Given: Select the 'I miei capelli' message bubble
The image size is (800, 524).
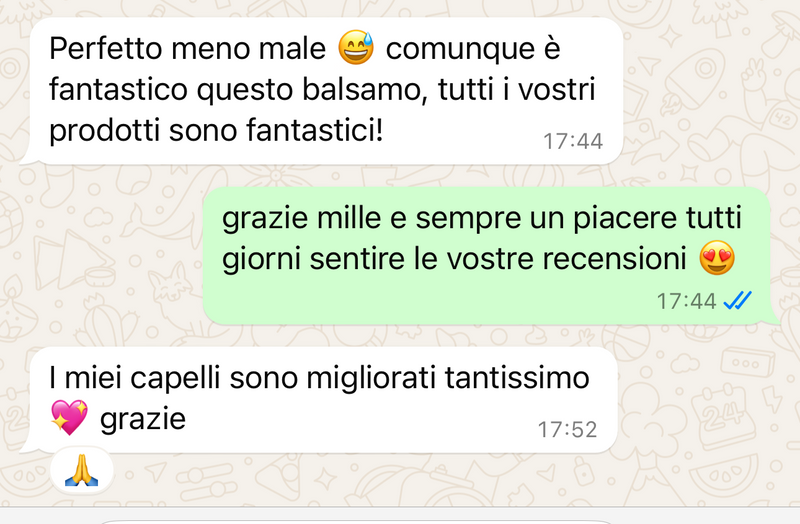Looking at the screenshot, I should 319,400.
